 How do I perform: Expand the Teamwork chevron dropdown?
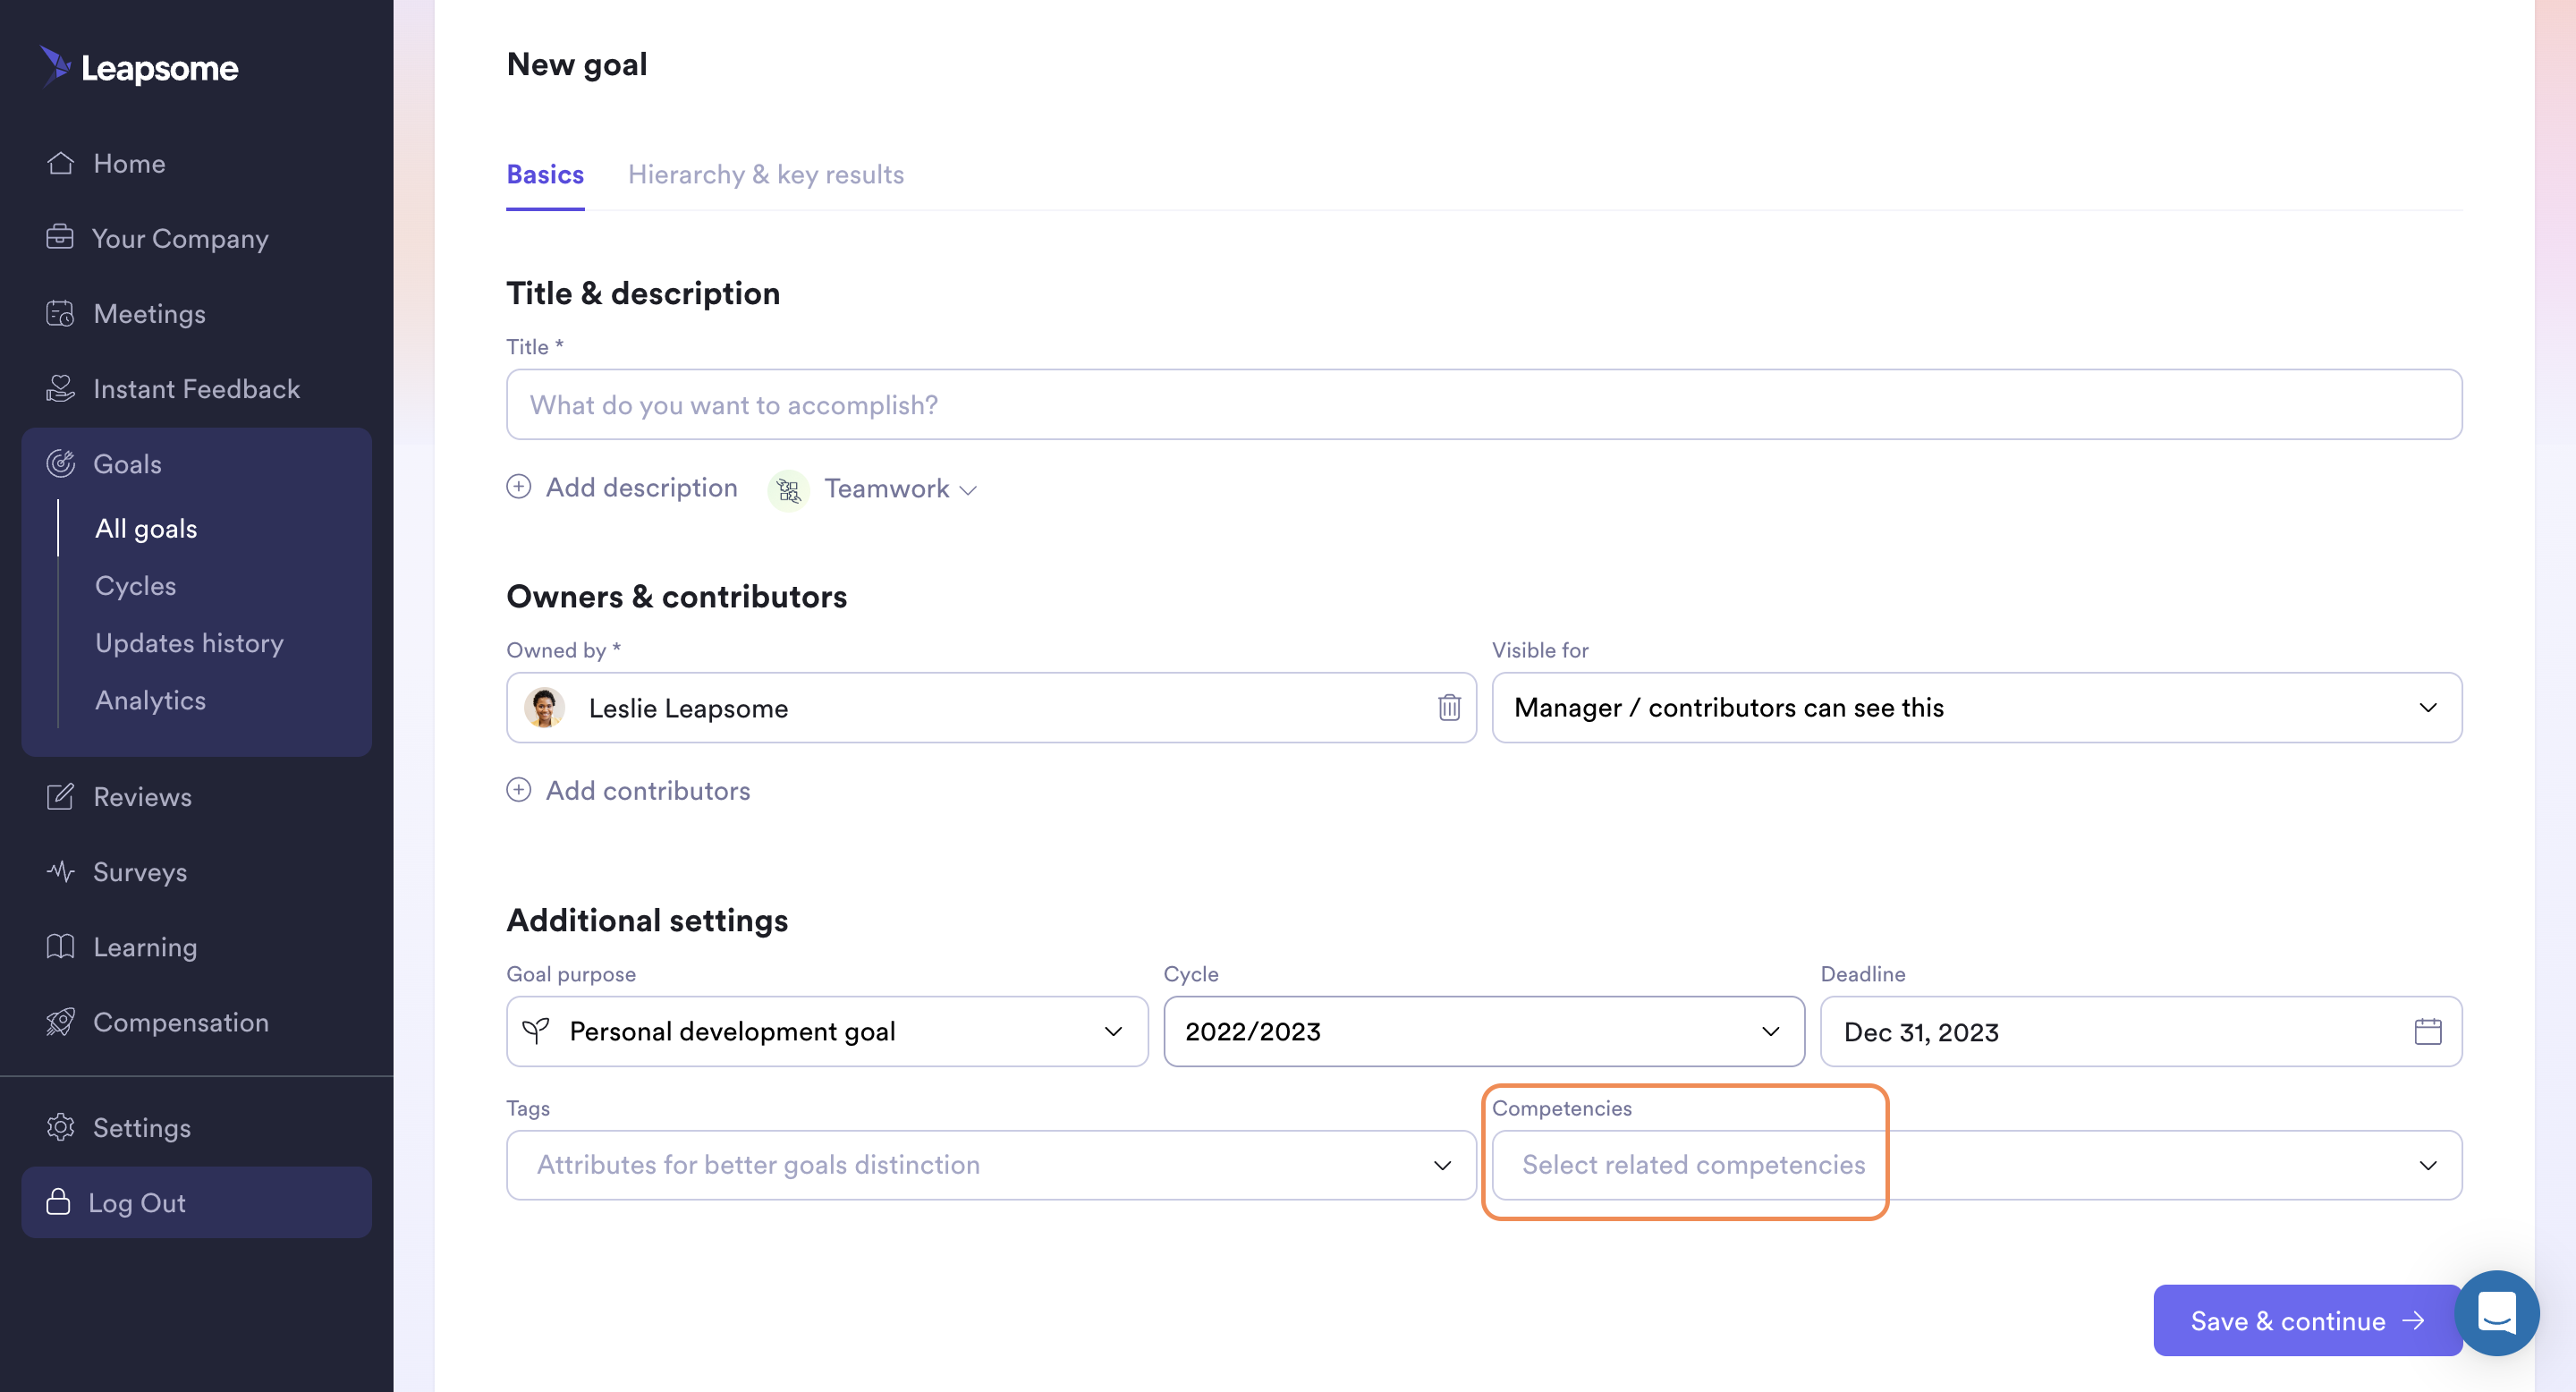coord(967,490)
